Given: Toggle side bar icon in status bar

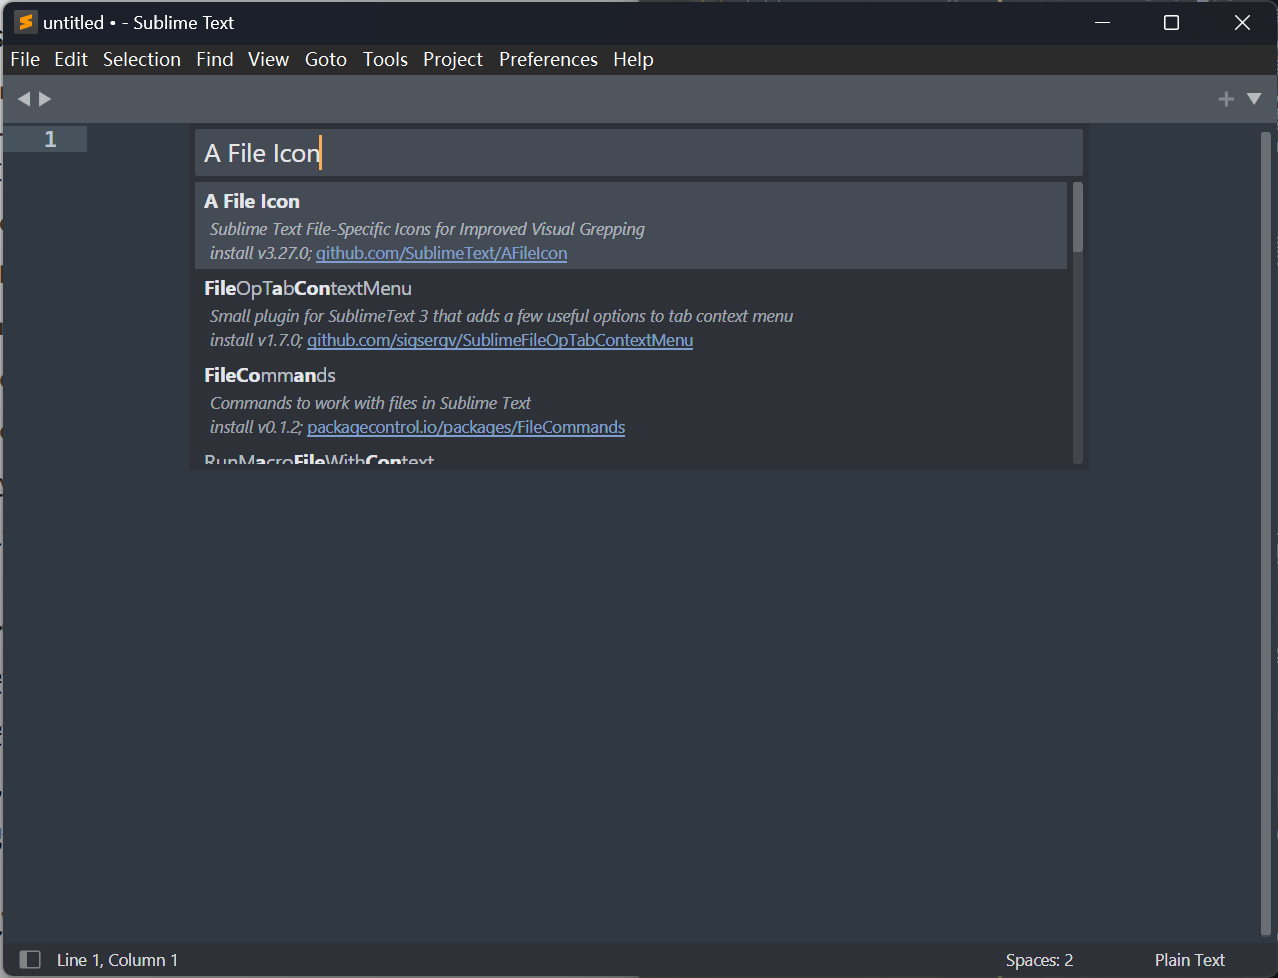Looking at the screenshot, I should pyautogui.click(x=30, y=960).
